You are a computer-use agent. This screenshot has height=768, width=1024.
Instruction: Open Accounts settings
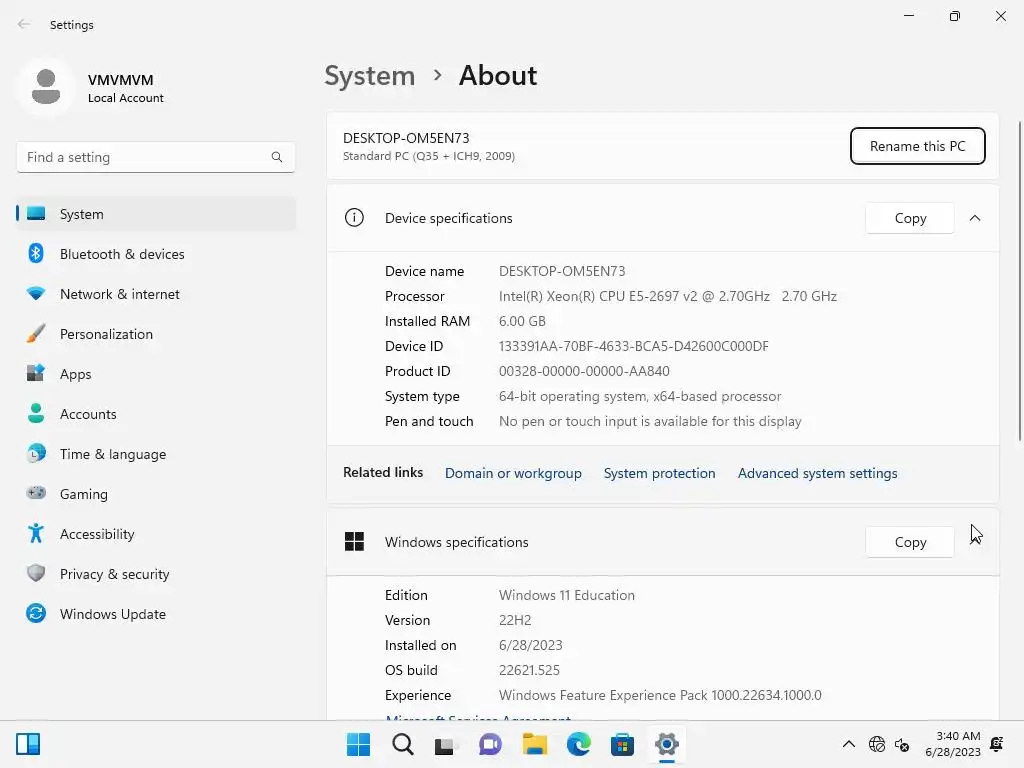tap(156, 414)
